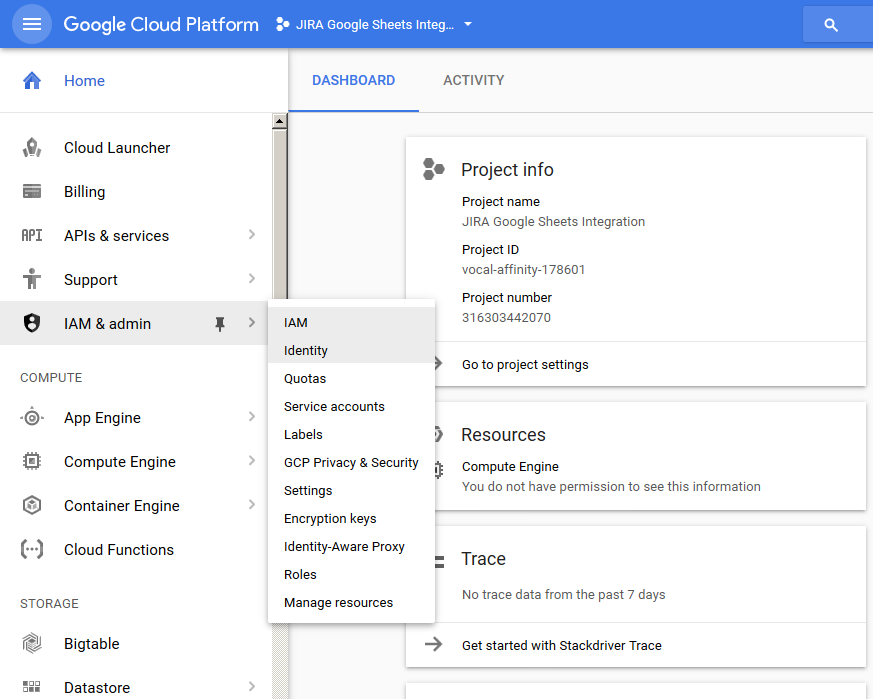Expand the Datastore submenu arrow
Viewport: 873px width, 699px height.
[251, 687]
